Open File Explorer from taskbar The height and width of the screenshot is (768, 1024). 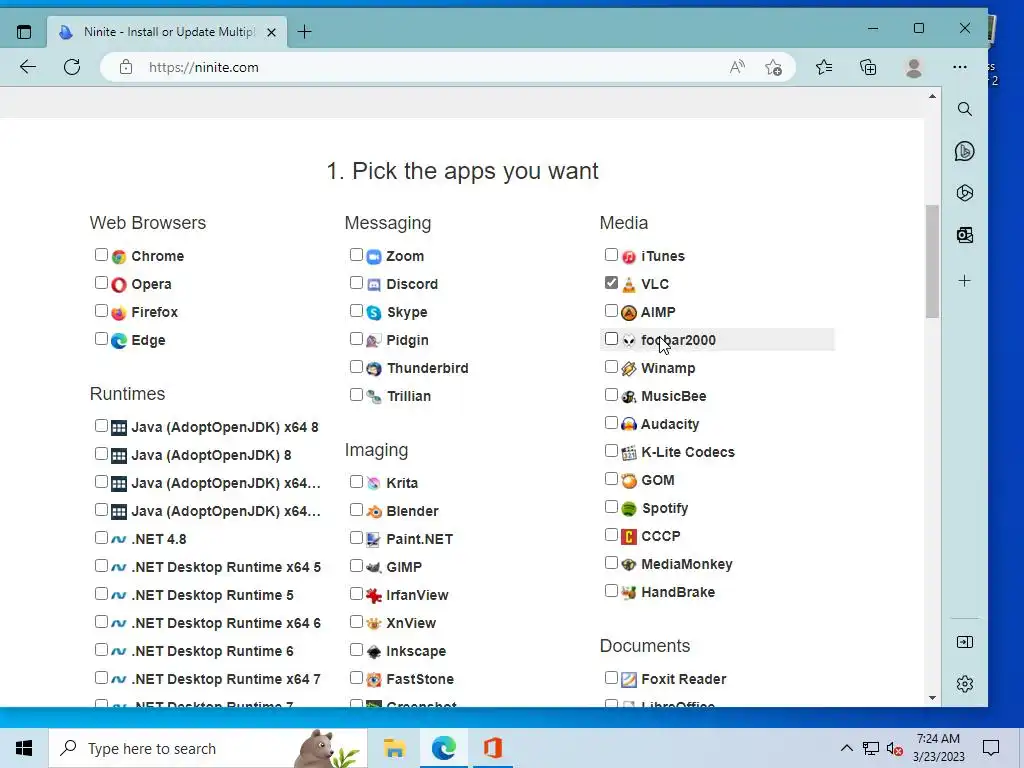pos(394,748)
